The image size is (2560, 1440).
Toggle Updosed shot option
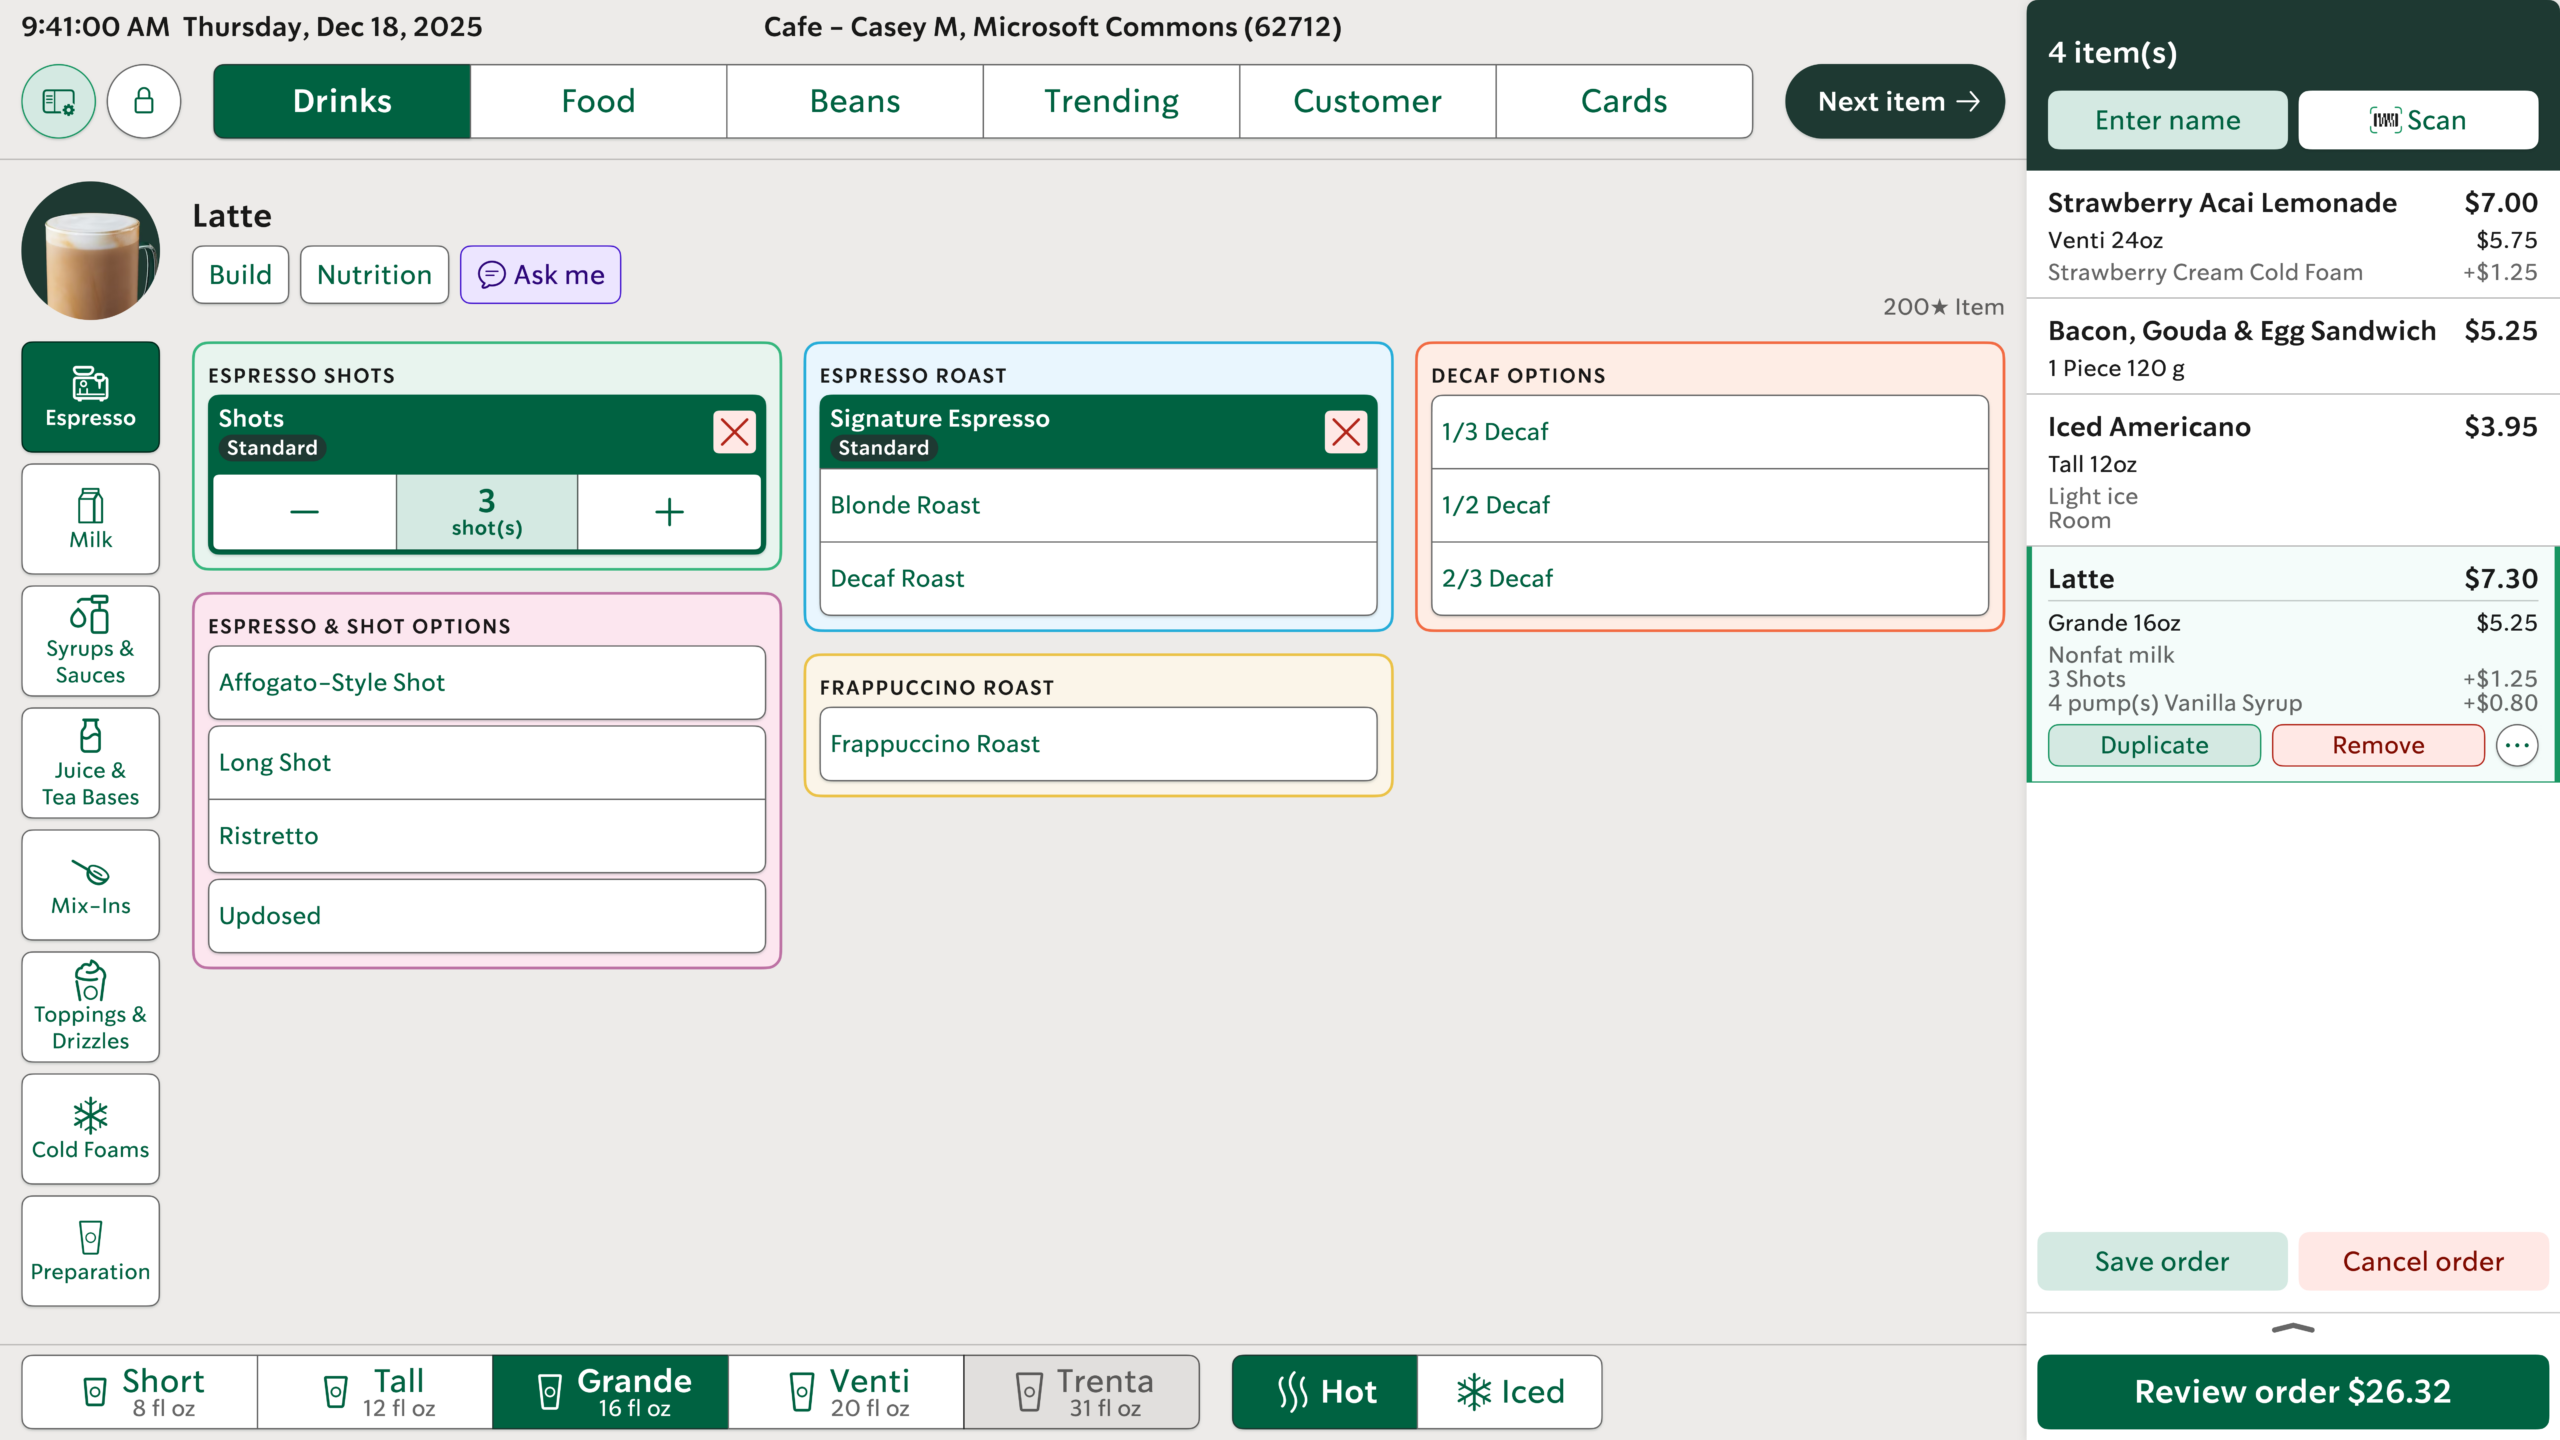tap(487, 915)
